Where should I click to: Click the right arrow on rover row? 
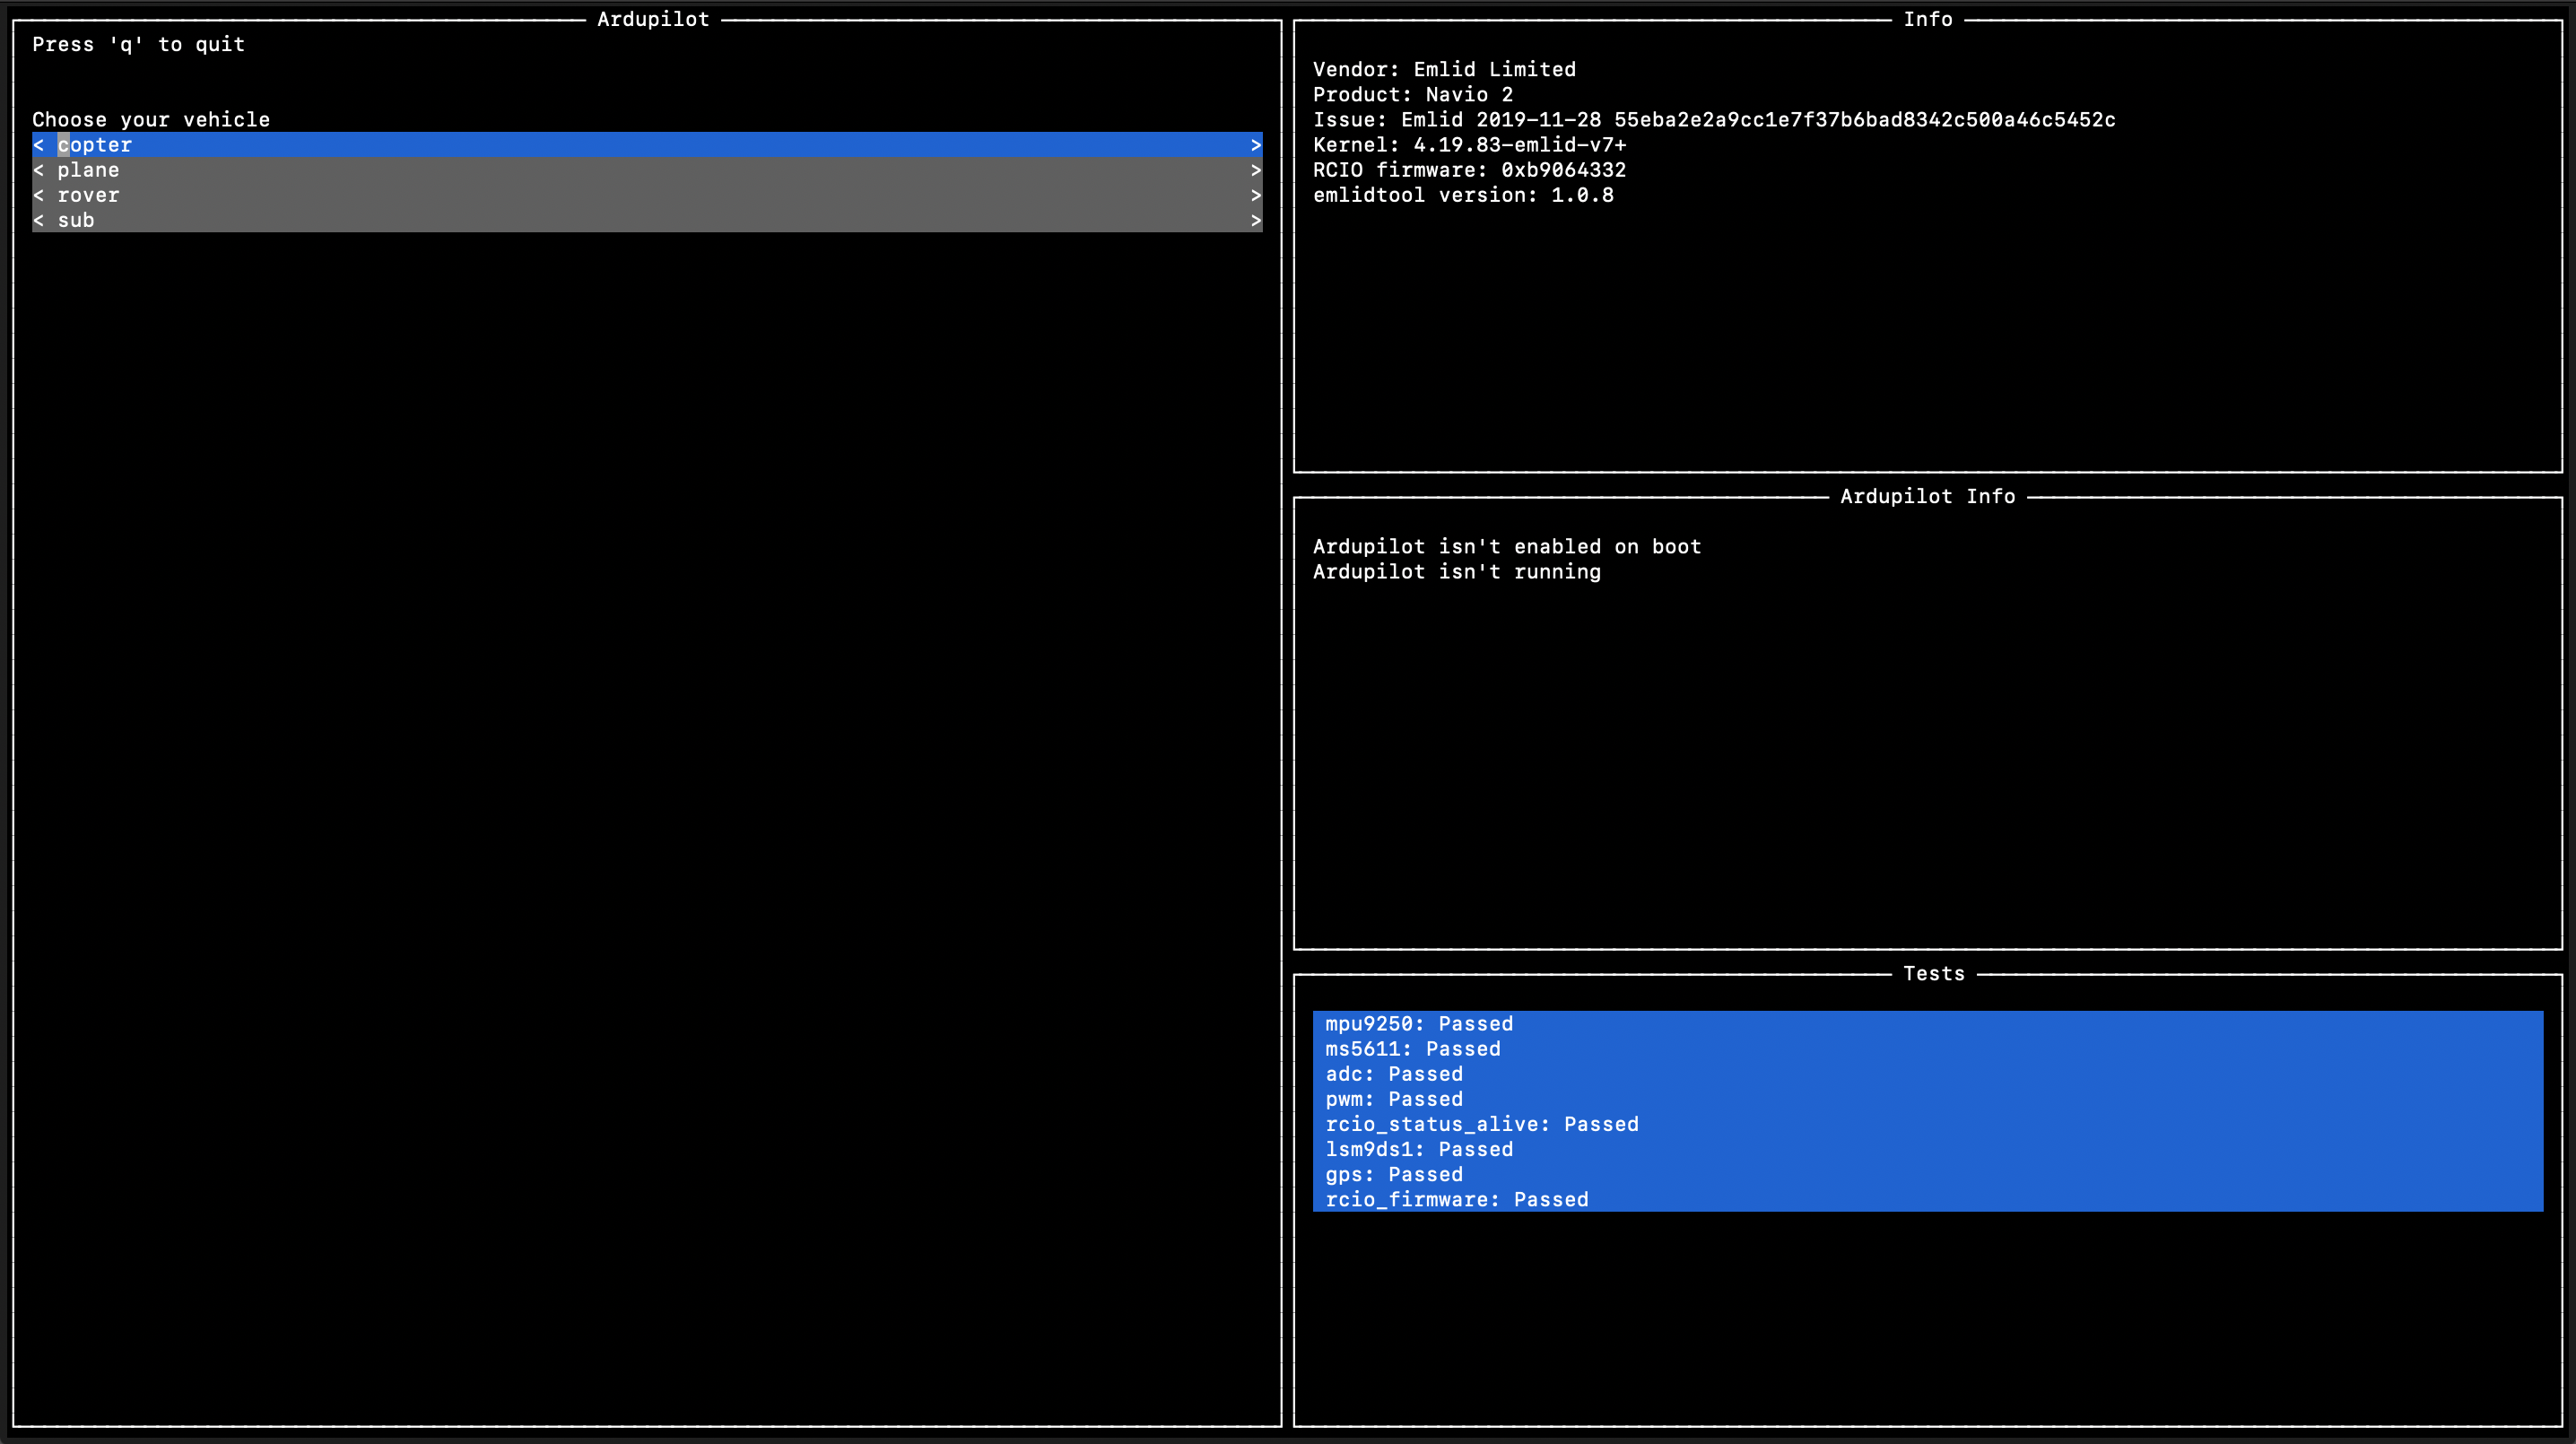1256,195
